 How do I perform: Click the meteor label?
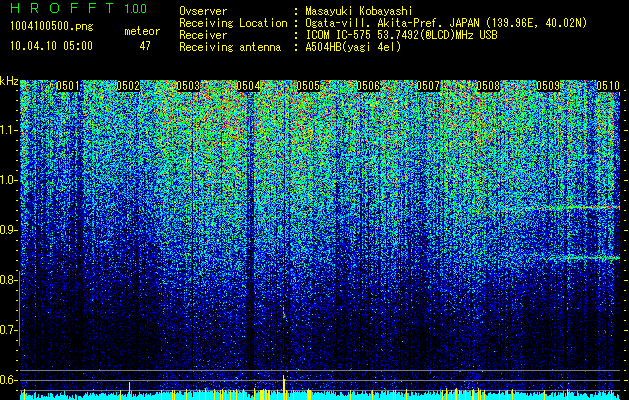coord(142,31)
